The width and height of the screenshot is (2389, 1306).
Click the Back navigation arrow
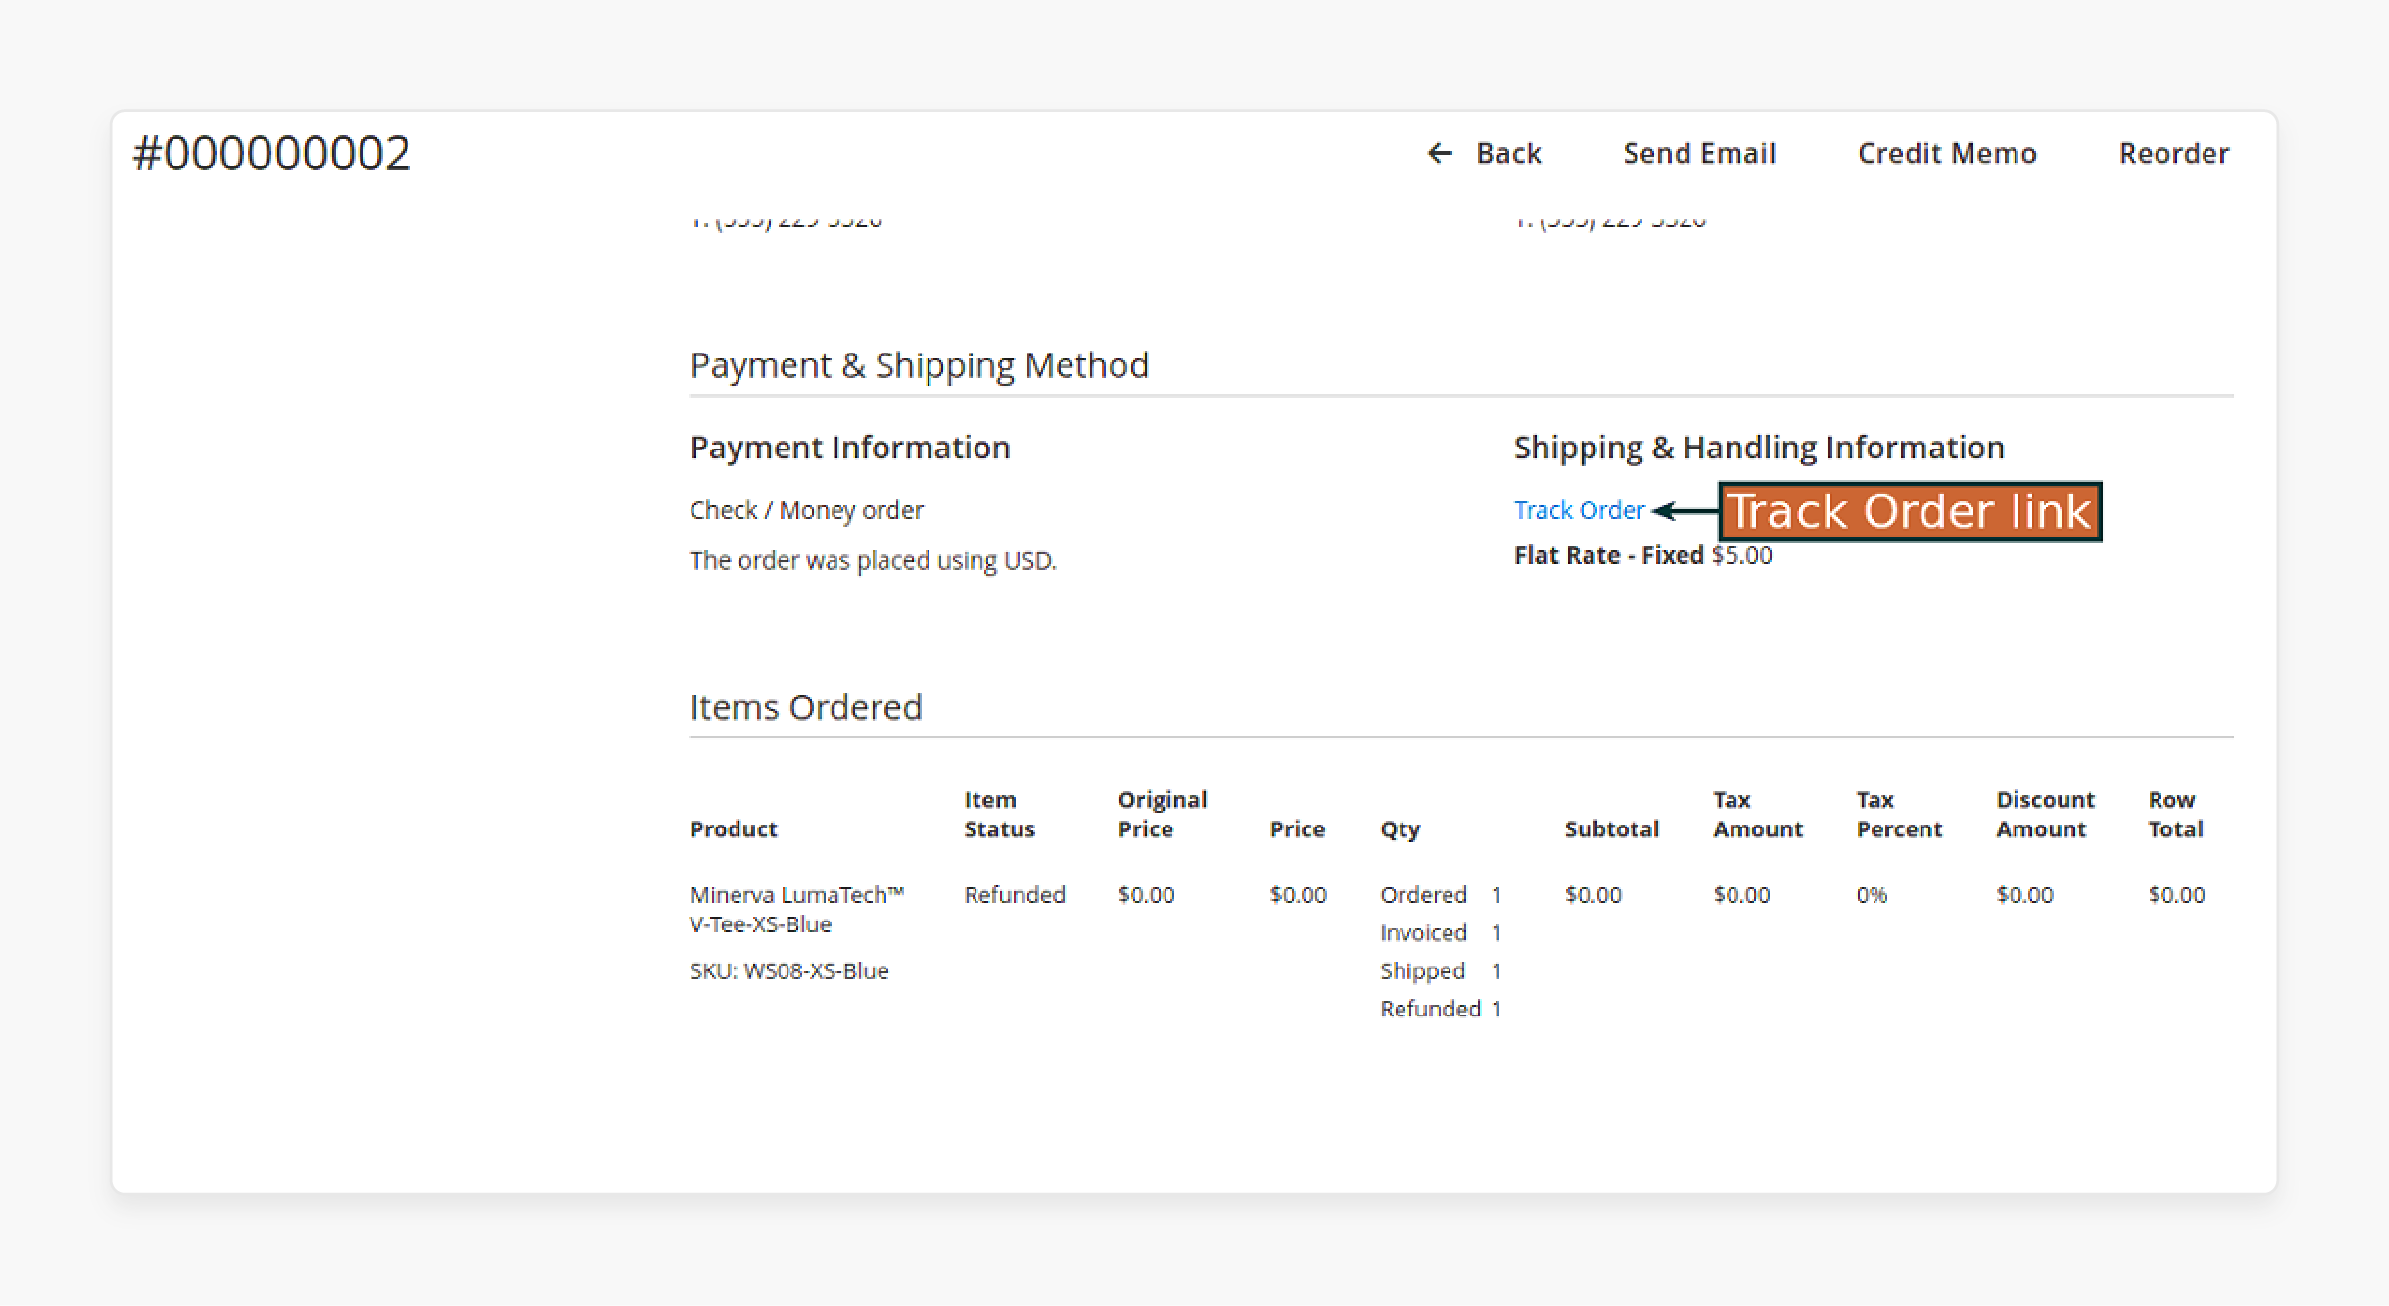click(1436, 153)
